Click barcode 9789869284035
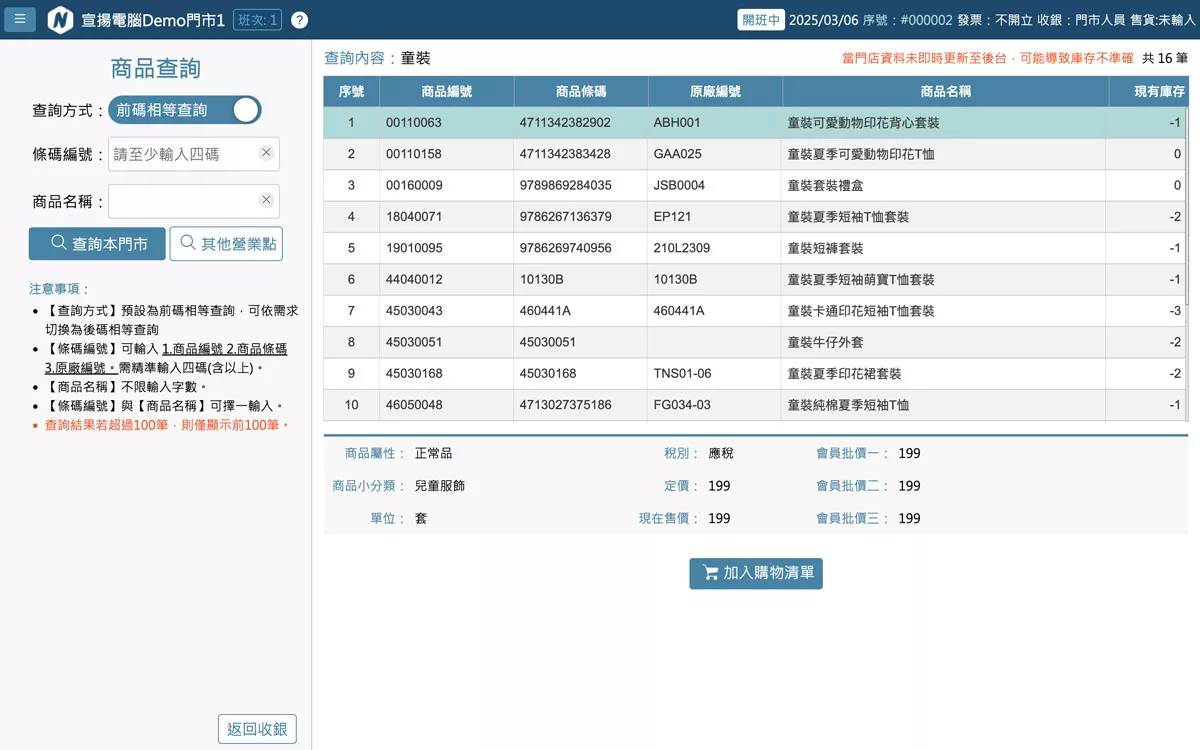Screen dimensions: 1200x750 pos(566,185)
